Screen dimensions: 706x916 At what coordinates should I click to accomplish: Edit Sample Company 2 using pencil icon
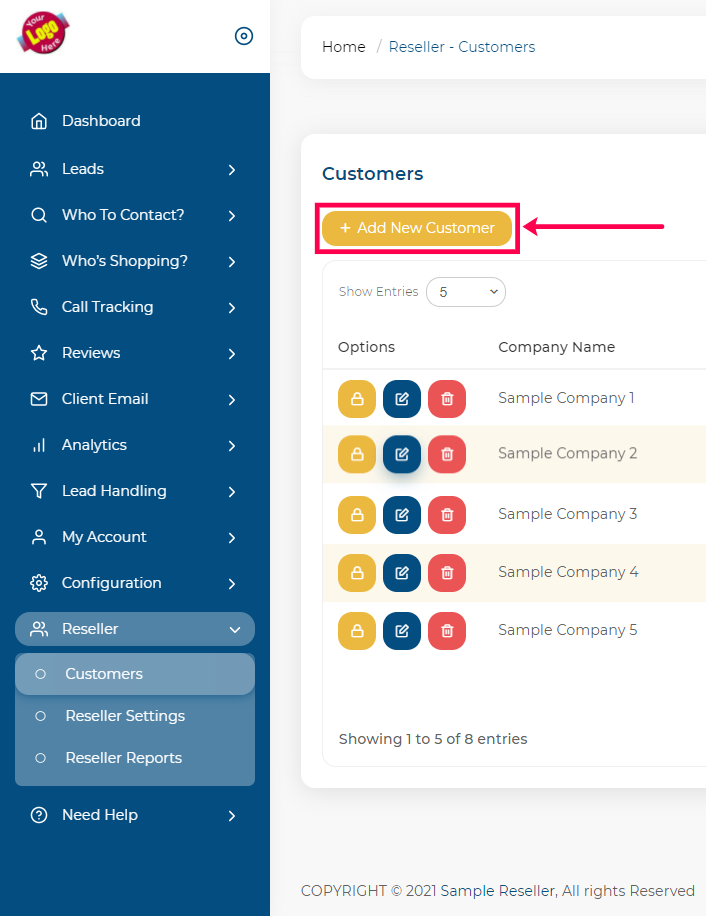point(402,454)
